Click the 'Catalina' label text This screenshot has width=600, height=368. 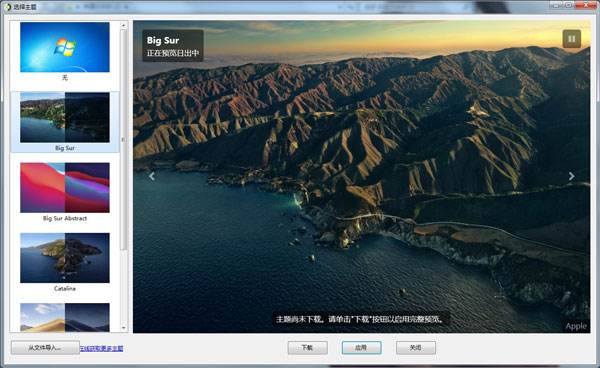coord(65,288)
